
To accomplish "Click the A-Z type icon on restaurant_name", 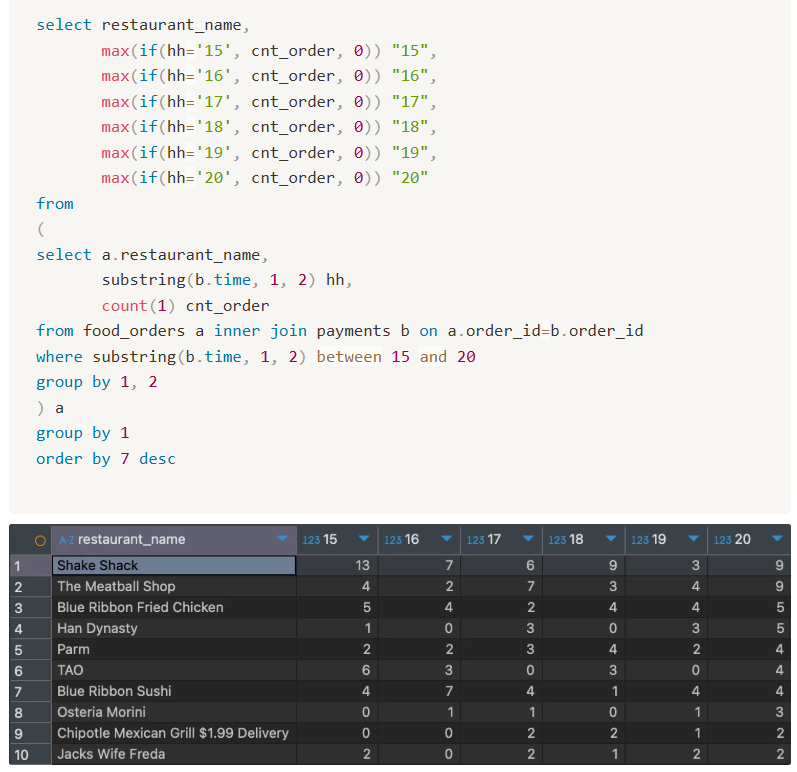I will (x=66, y=540).
